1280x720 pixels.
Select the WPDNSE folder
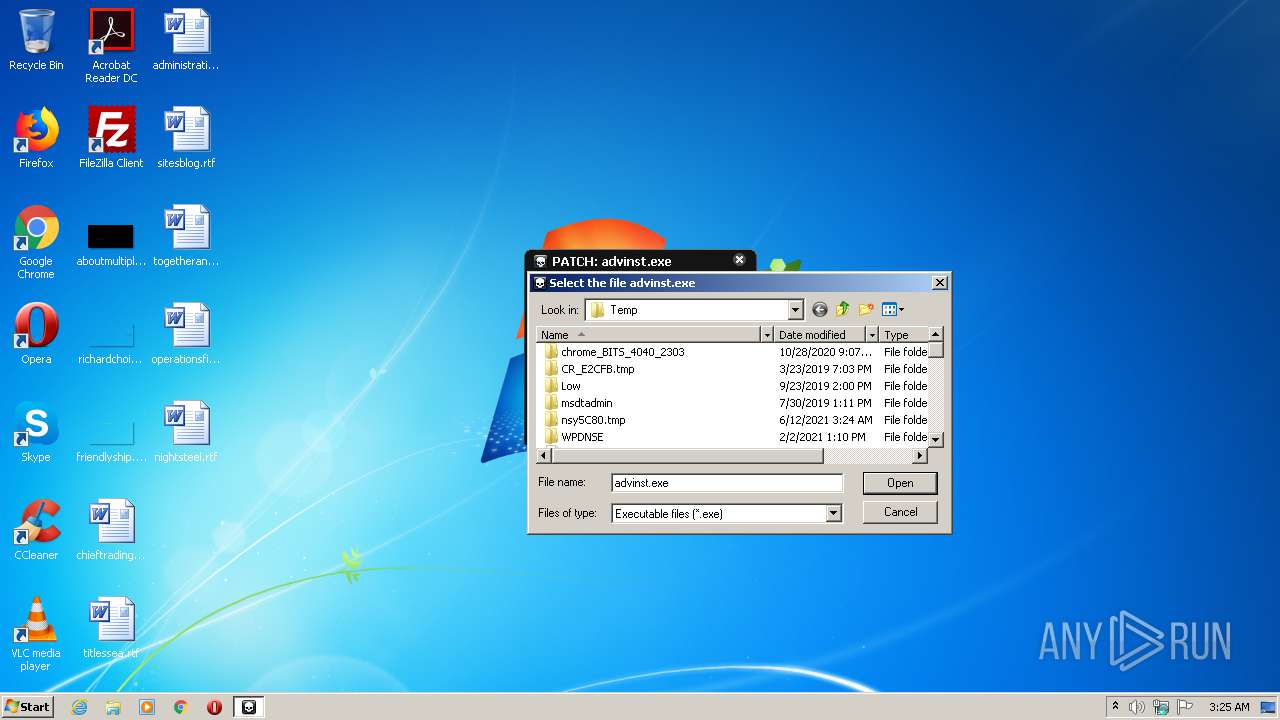[574, 437]
